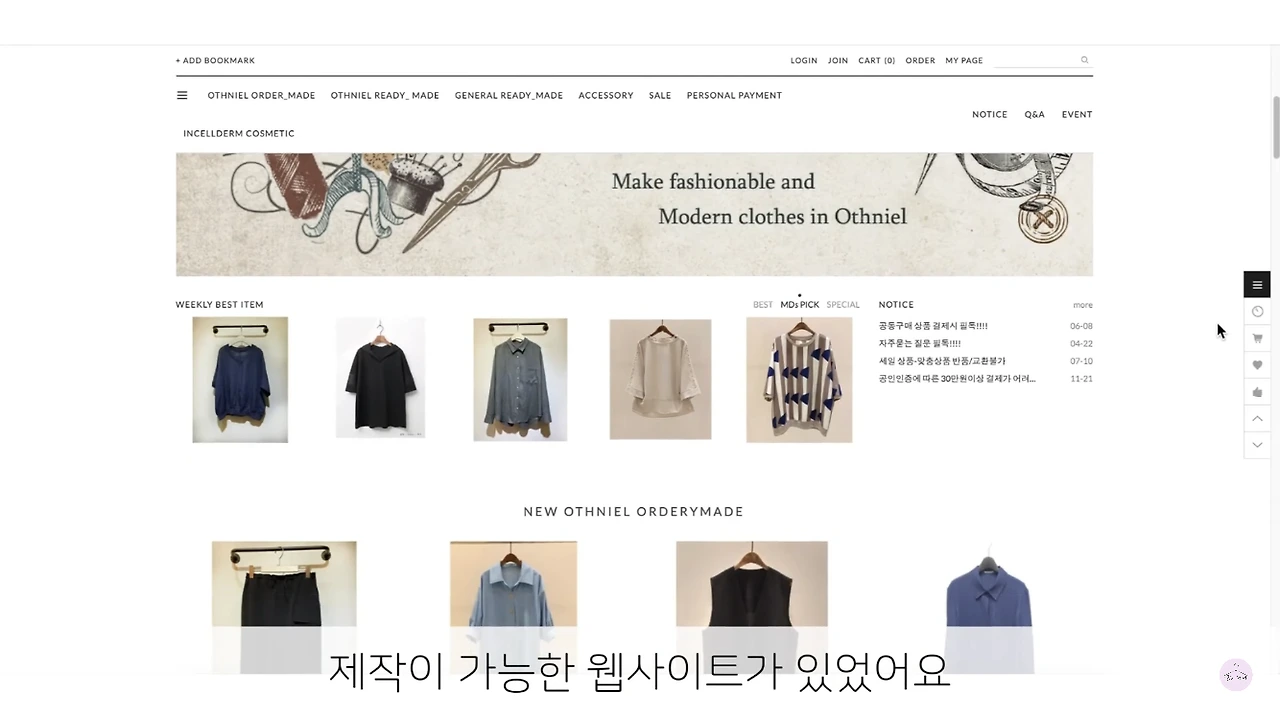Click the search magnifier icon
The height and width of the screenshot is (719, 1280).
click(1084, 60)
